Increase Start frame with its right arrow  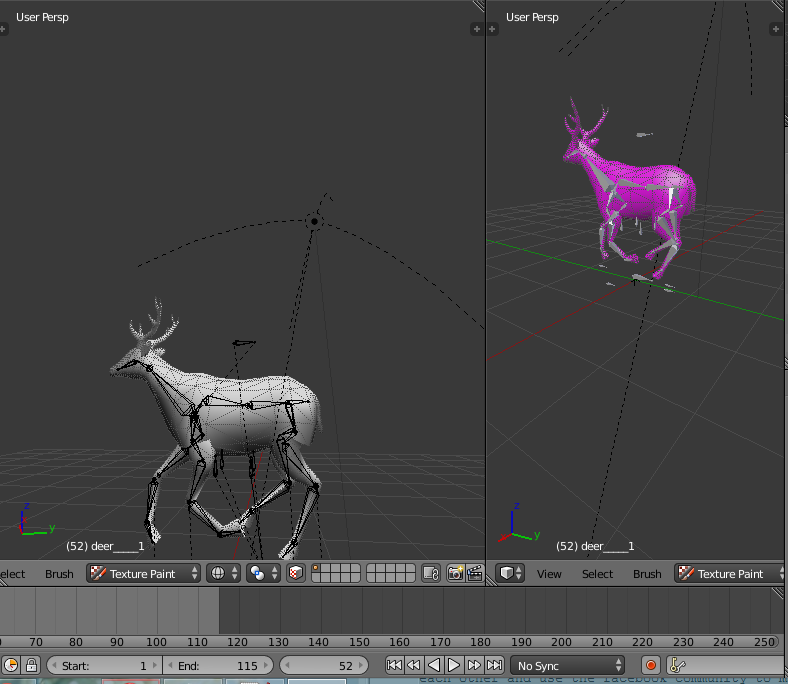click(x=155, y=665)
